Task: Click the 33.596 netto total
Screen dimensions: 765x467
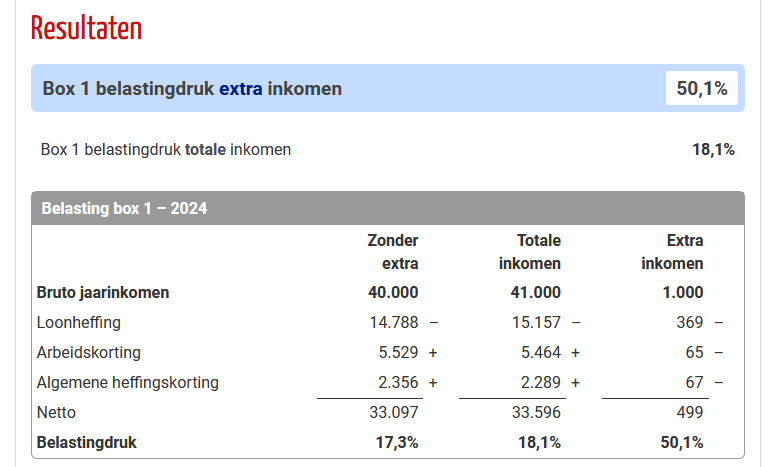Action: click(x=536, y=412)
